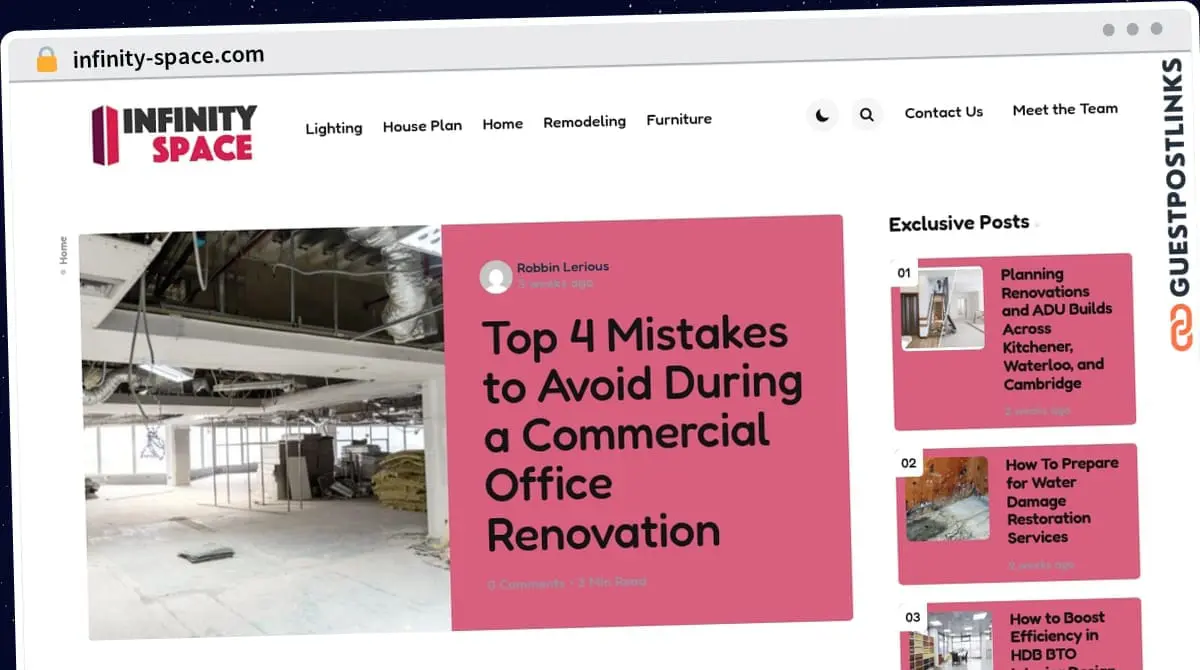Click the Robbin Lerious avatar image

pyautogui.click(x=496, y=277)
